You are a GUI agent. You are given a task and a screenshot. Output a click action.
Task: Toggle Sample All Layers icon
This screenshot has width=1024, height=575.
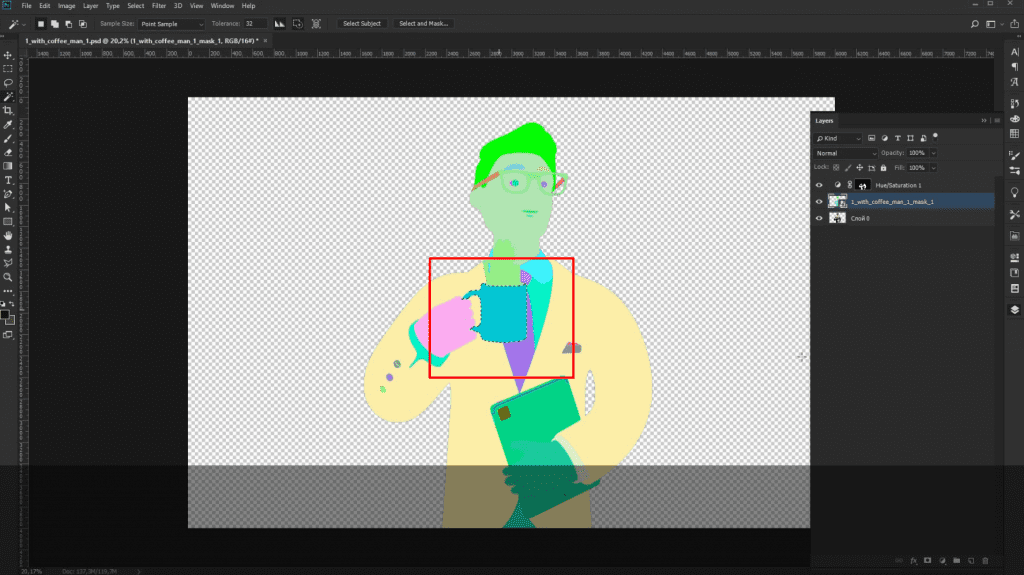(x=316, y=24)
